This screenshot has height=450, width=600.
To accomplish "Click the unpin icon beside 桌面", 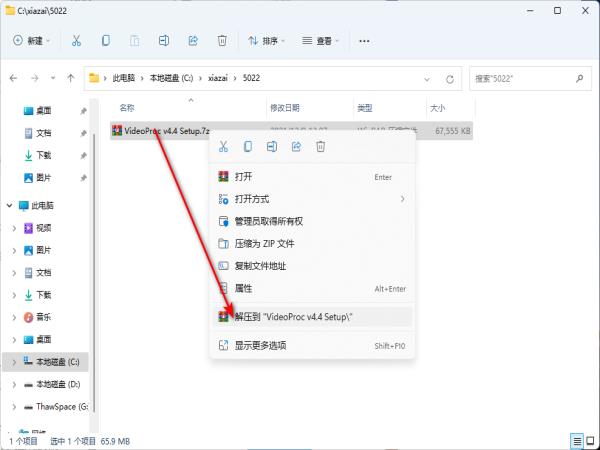I will point(83,111).
